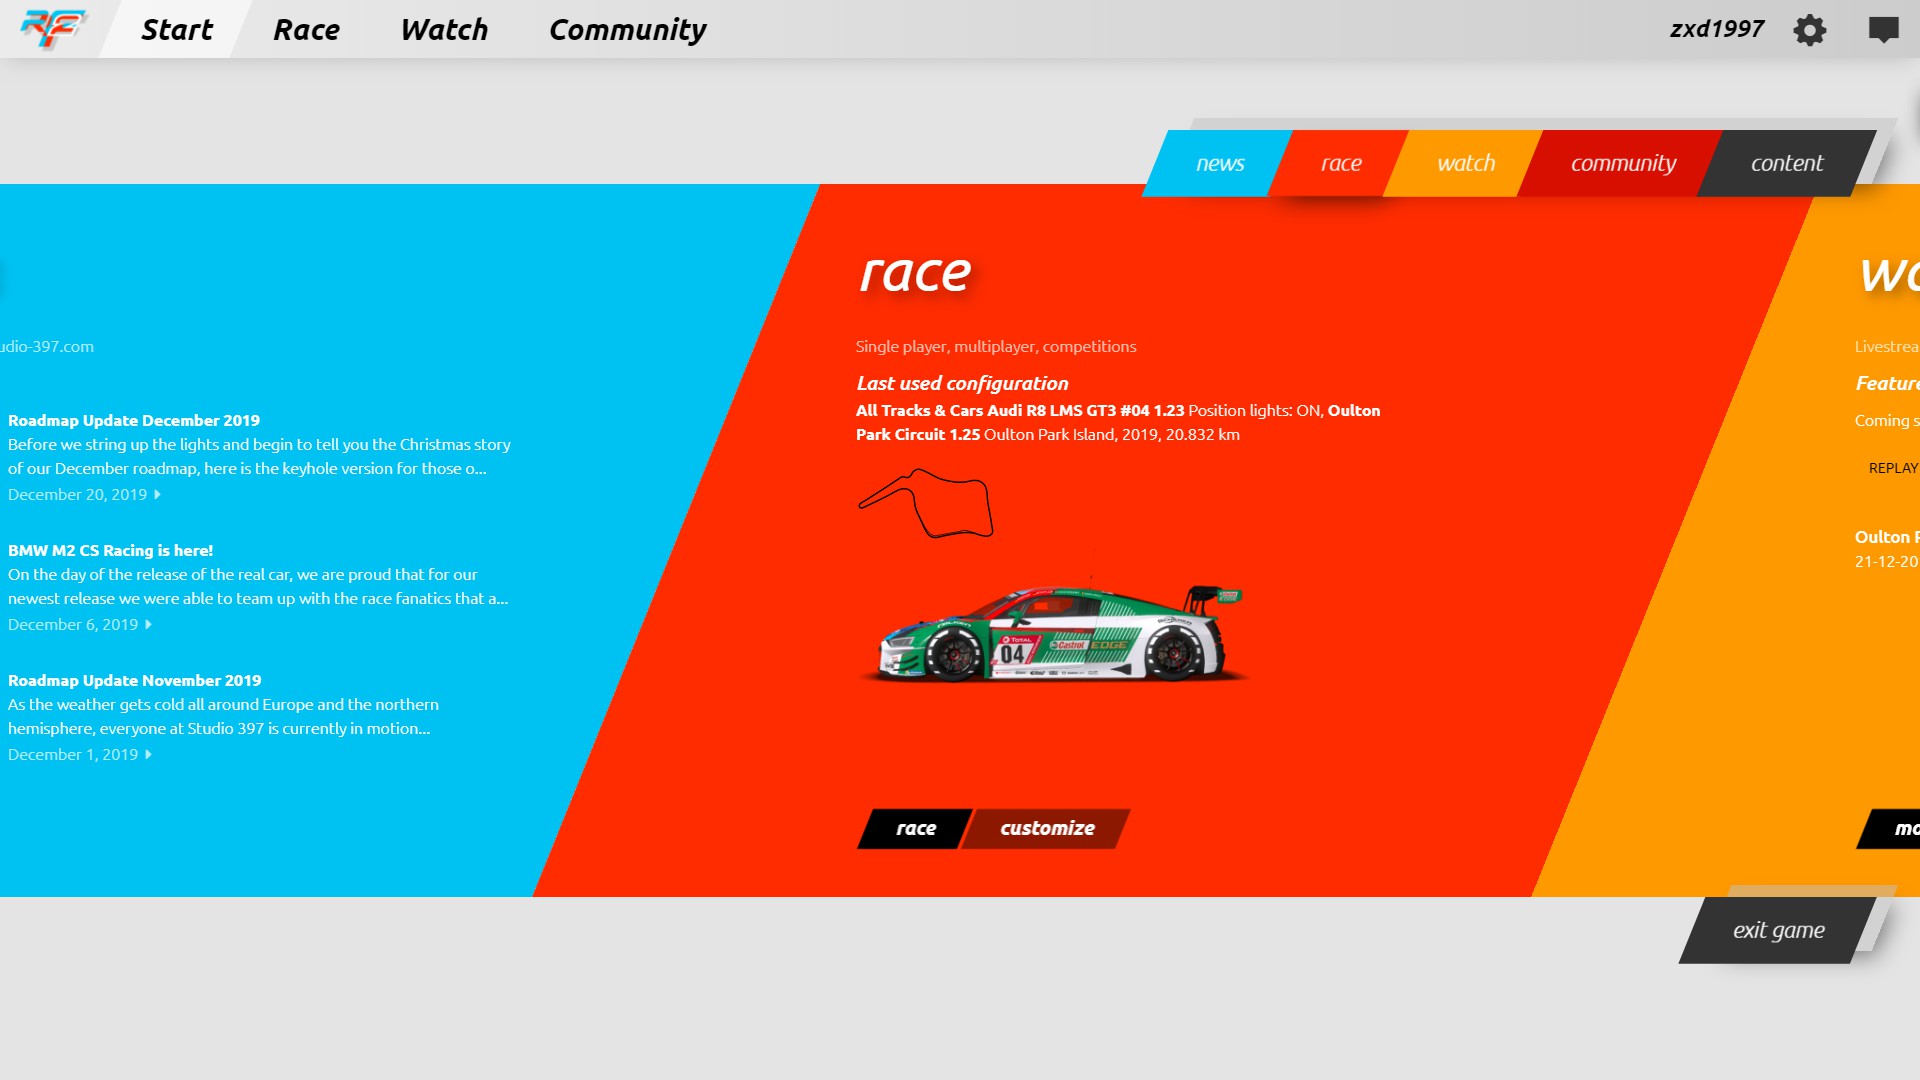1920x1080 pixels.
Task: Click the 'December 6, 2019' date text
Action: click(x=73, y=624)
